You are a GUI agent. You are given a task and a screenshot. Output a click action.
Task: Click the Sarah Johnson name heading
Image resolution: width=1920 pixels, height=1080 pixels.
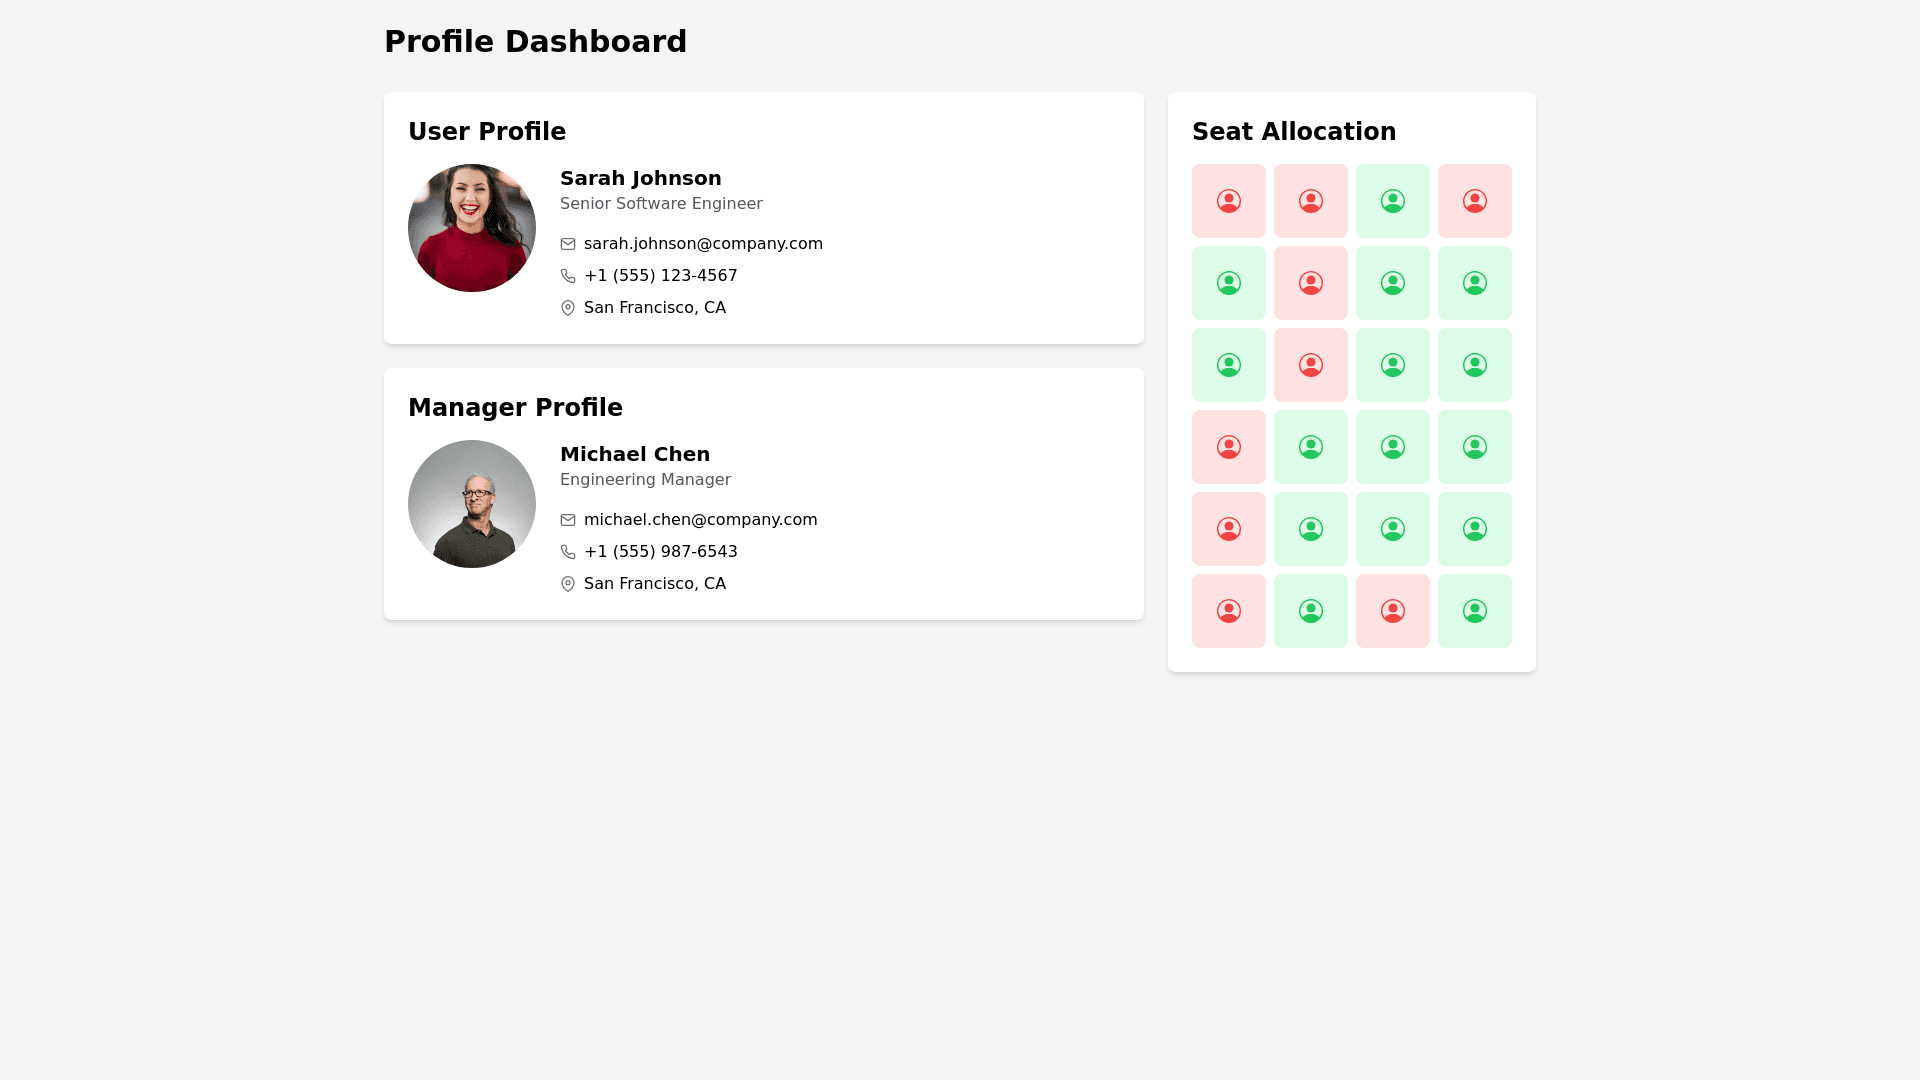pyautogui.click(x=640, y=178)
